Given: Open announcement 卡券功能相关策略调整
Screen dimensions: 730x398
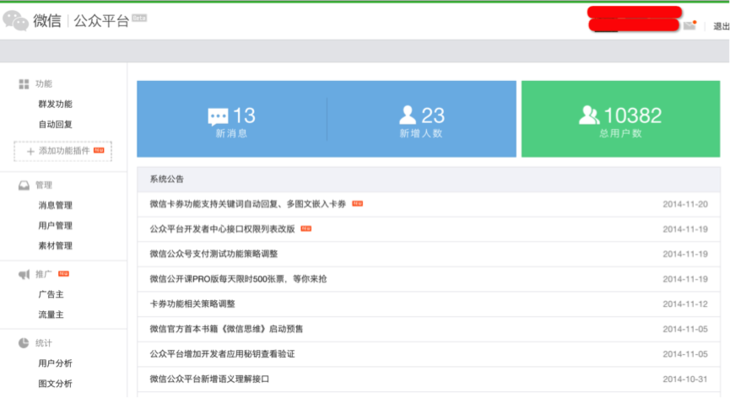Looking at the screenshot, I should click(192, 304).
